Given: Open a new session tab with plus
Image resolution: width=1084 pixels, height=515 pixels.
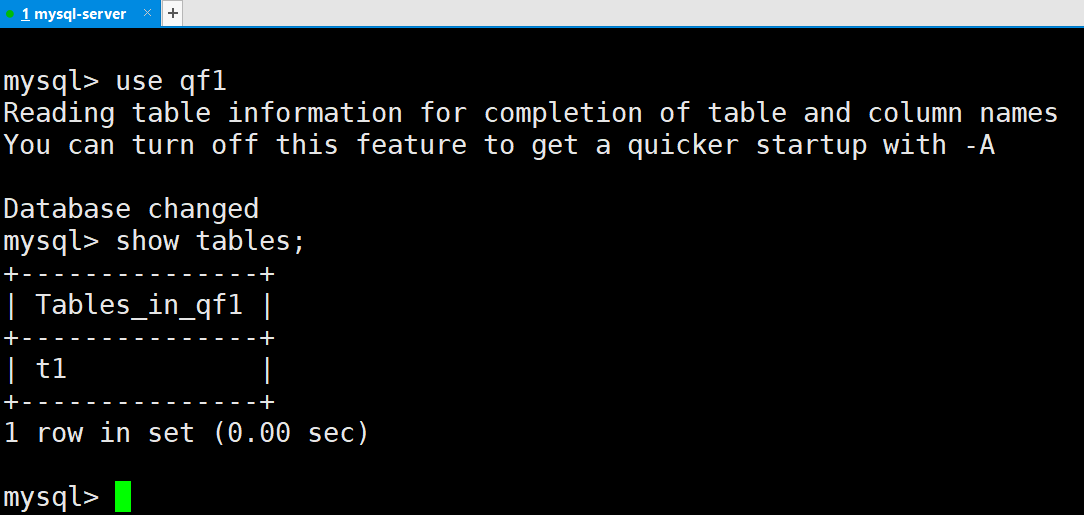Looking at the screenshot, I should pos(172,13).
